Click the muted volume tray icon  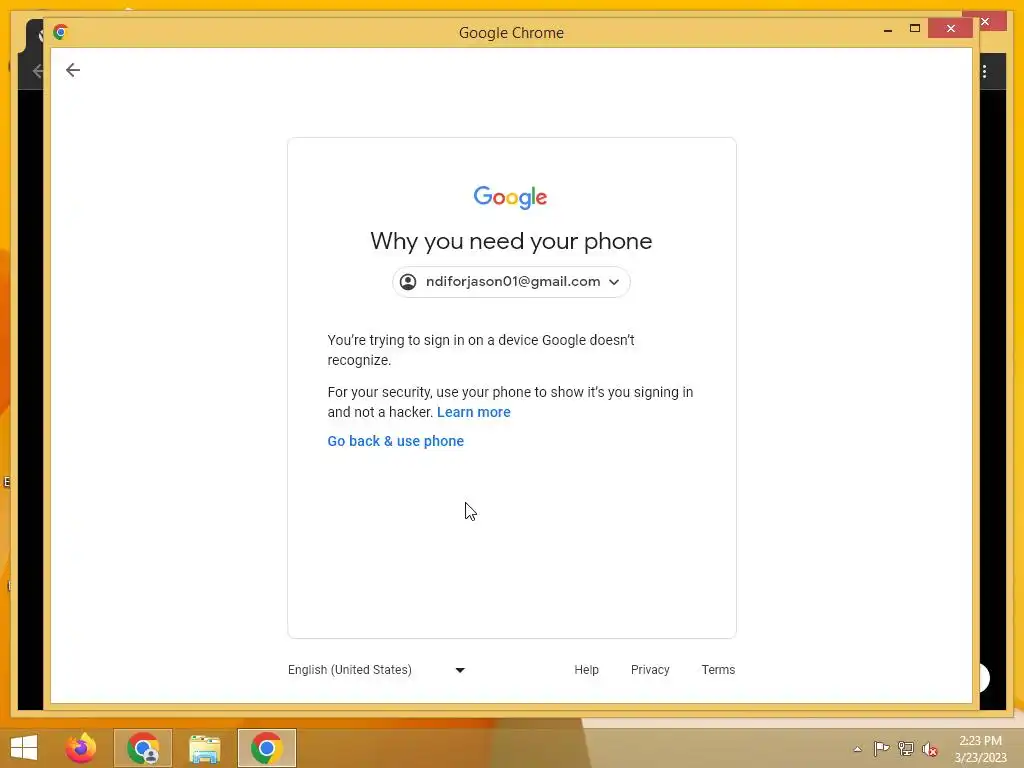[x=929, y=749]
